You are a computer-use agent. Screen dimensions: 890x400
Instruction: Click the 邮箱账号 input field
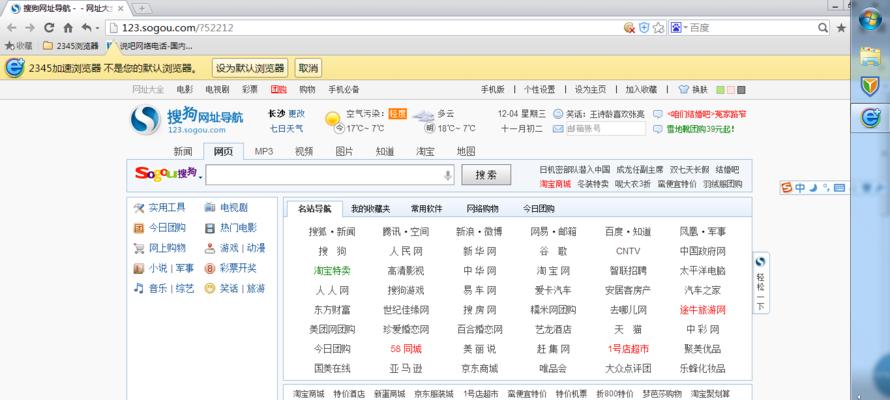pyautogui.click(x=606, y=129)
